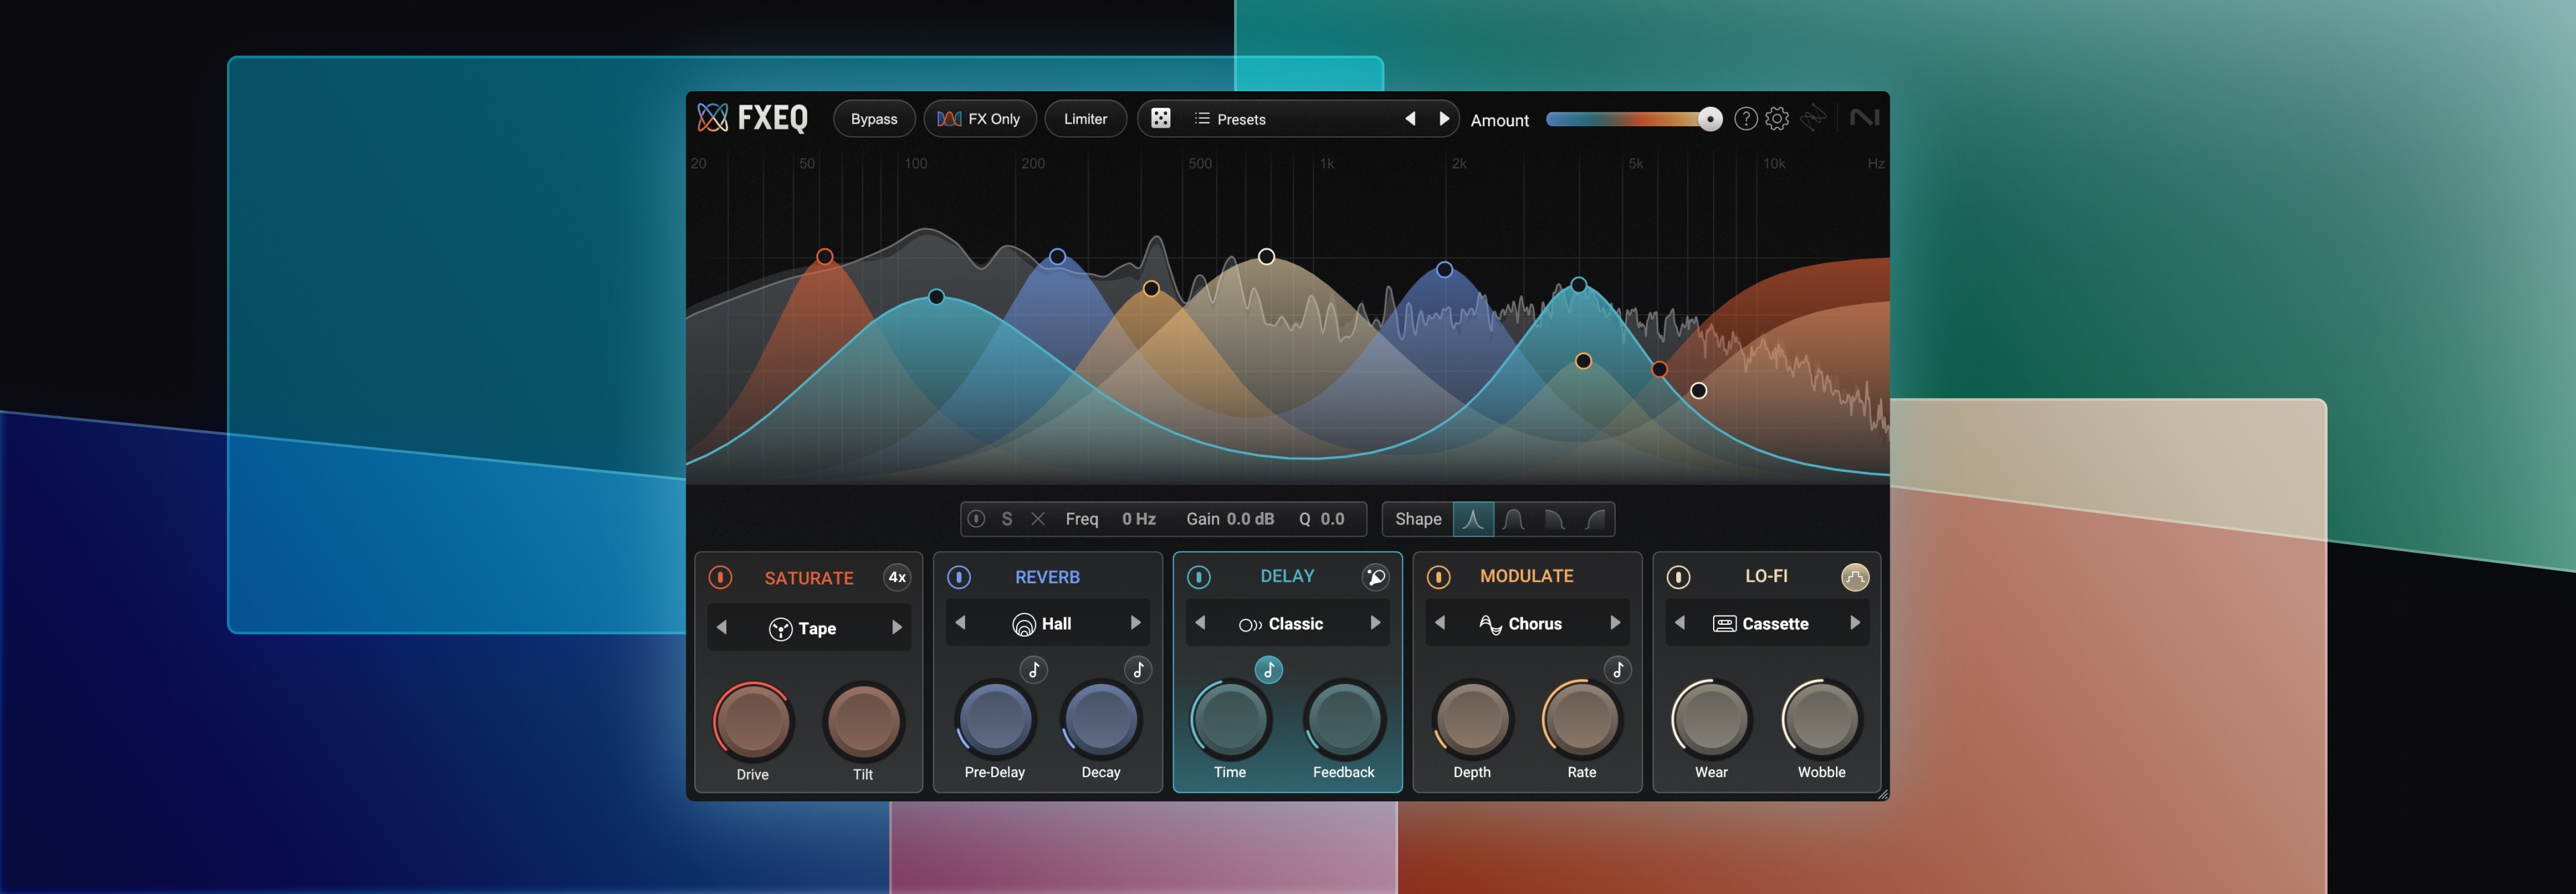Click the Limiter button
This screenshot has height=894, width=2576.
pyautogui.click(x=1085, y=119)
